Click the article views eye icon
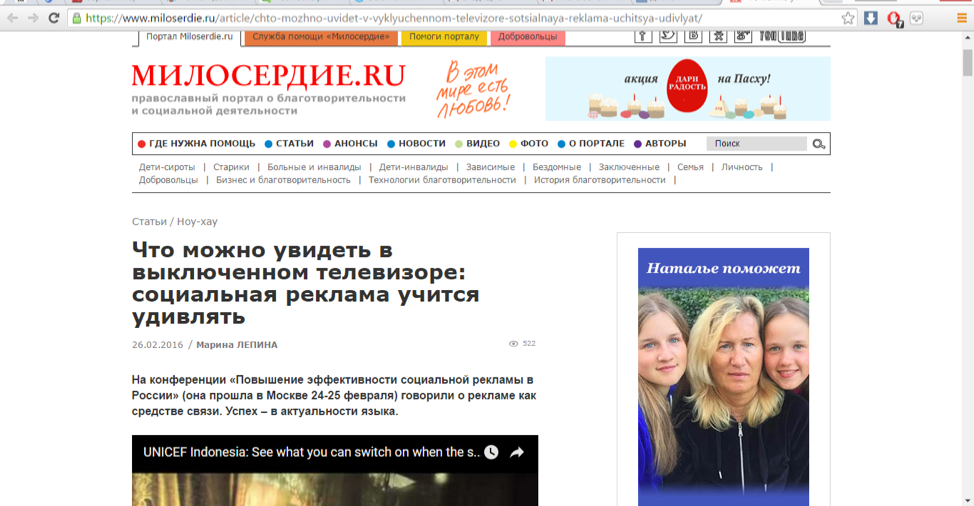 coord(513,343)
